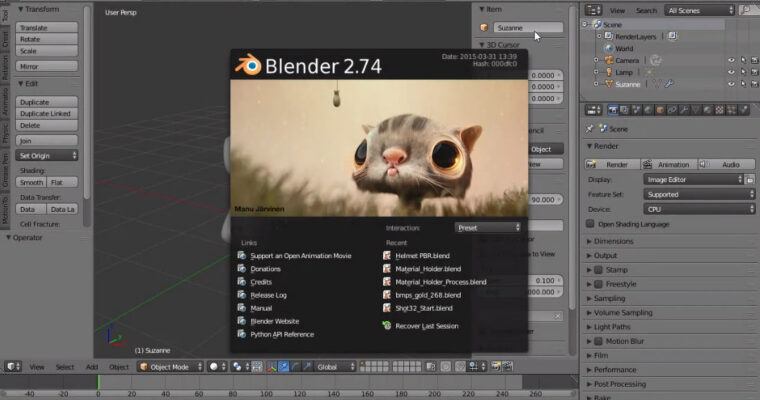Open the Display Image Editor dropdown
Screen dimensions: 760x400
point(694,179)
